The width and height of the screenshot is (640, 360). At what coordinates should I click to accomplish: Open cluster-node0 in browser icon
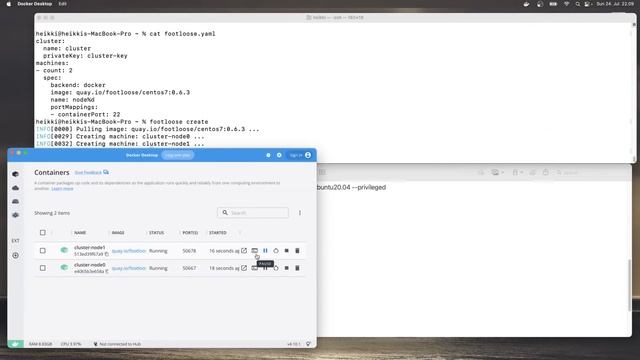pyautogui.click(x=244, y=268)
